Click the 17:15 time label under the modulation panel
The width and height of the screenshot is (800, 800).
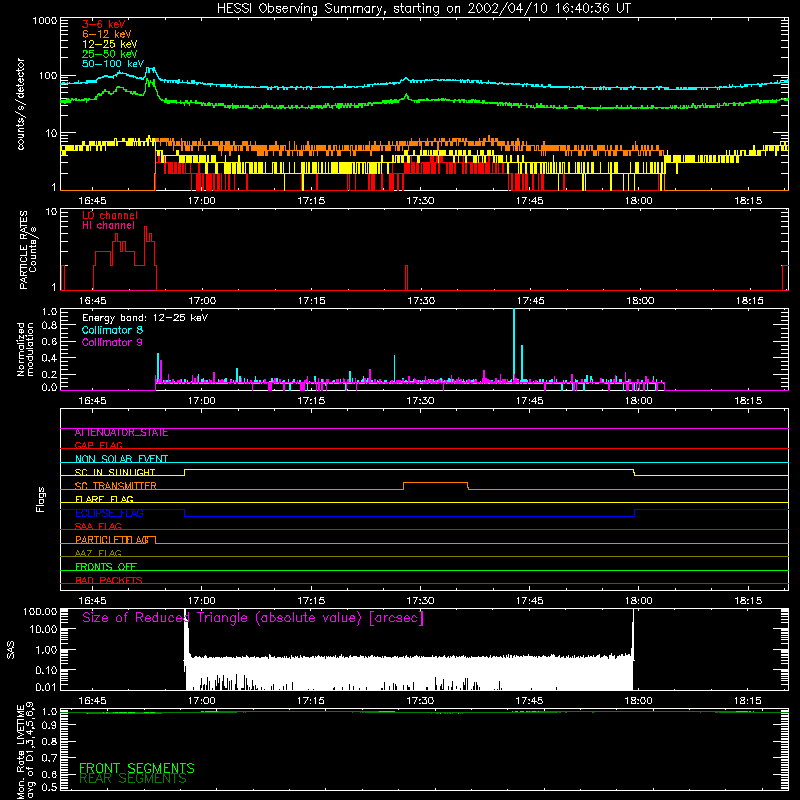311,401
